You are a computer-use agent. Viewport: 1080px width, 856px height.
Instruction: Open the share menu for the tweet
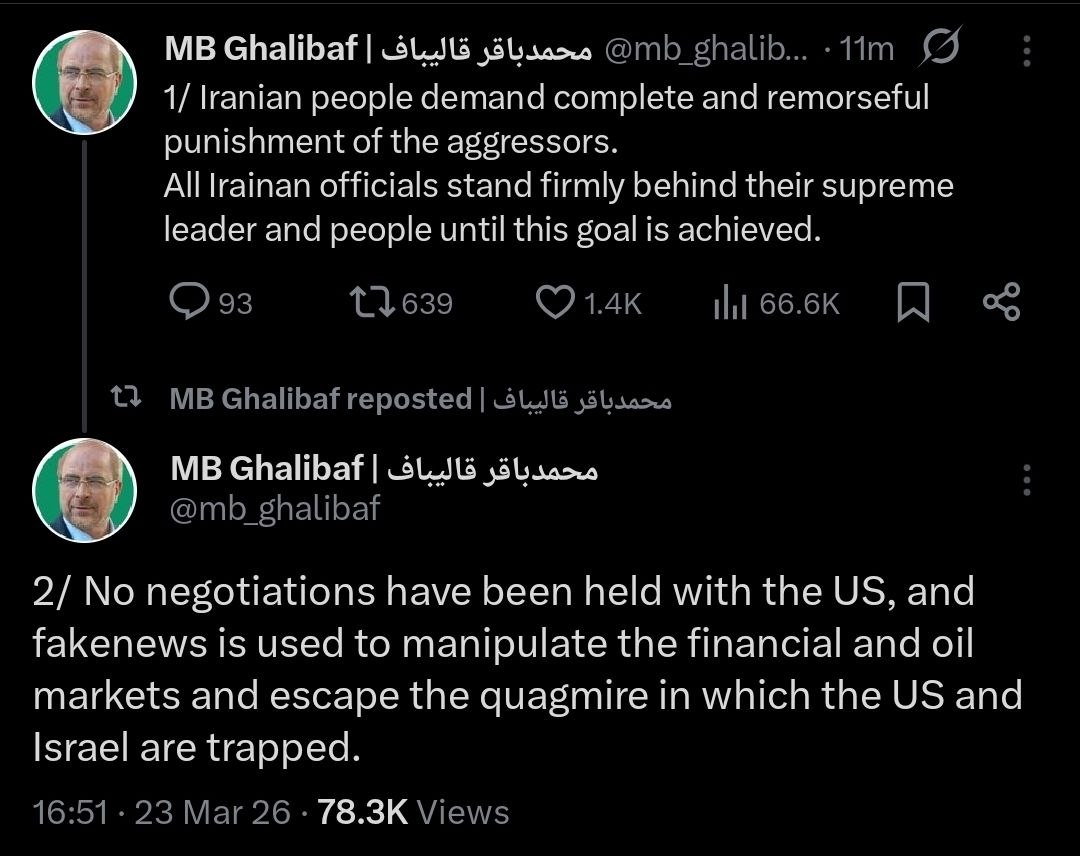tap(1000, 302)
